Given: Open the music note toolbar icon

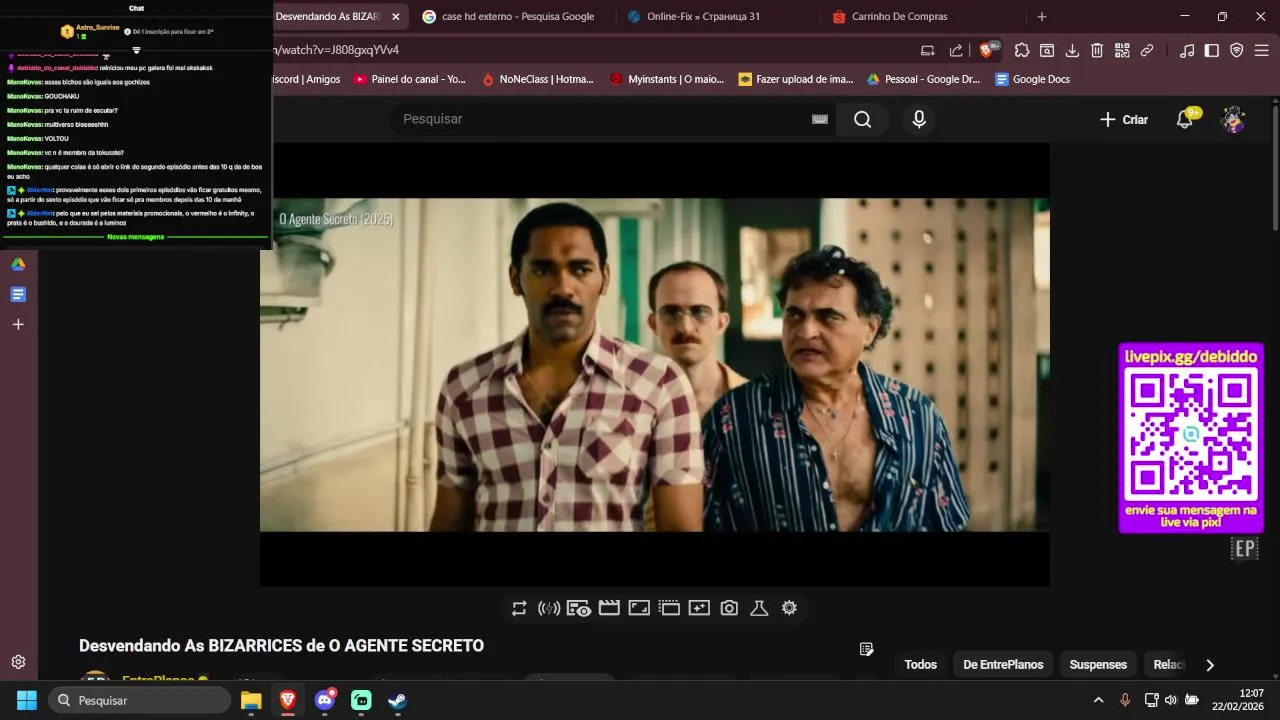Looking at the screenshot, I should [x=1187, y=50].
